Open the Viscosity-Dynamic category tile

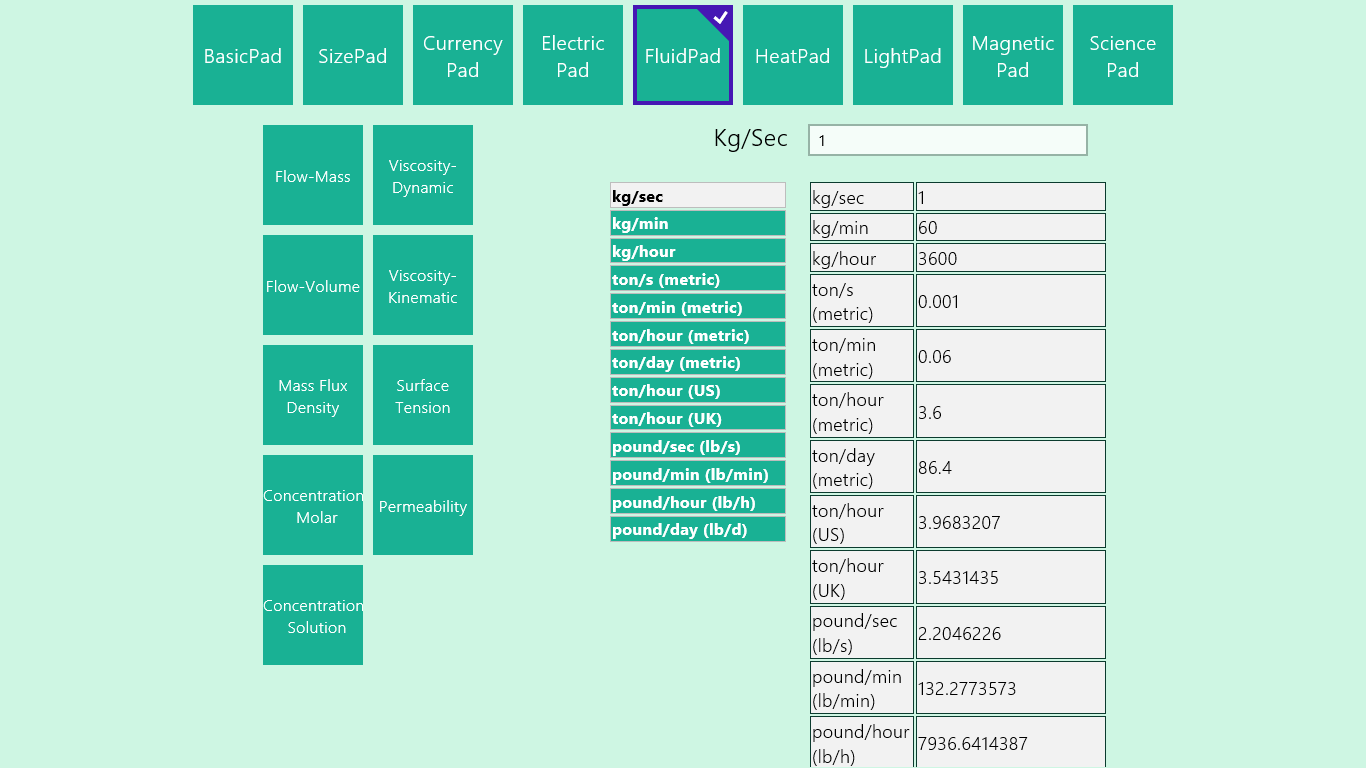tap(423, 175)
